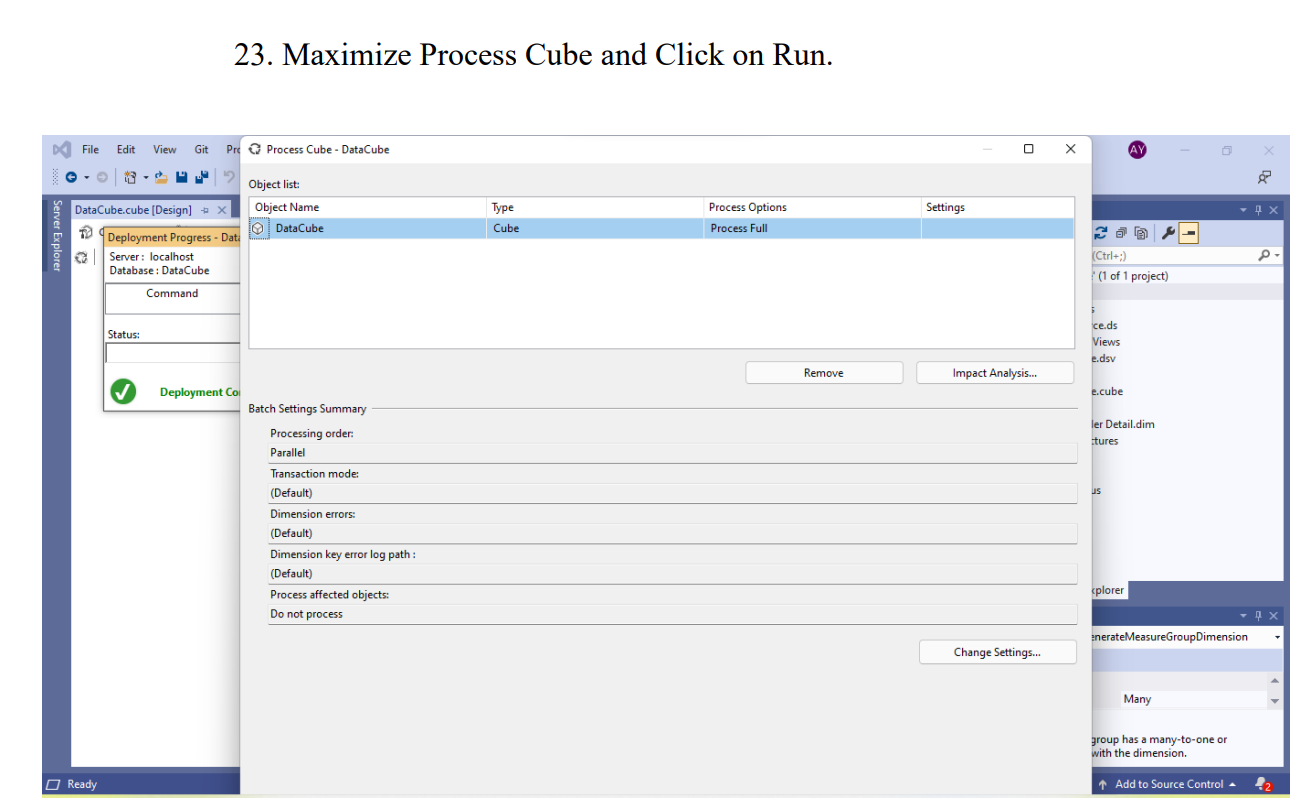Click the Impact Analysis... button
Image resolution: width=1309 pixels, height=810 pixels.
click(995, 373)
